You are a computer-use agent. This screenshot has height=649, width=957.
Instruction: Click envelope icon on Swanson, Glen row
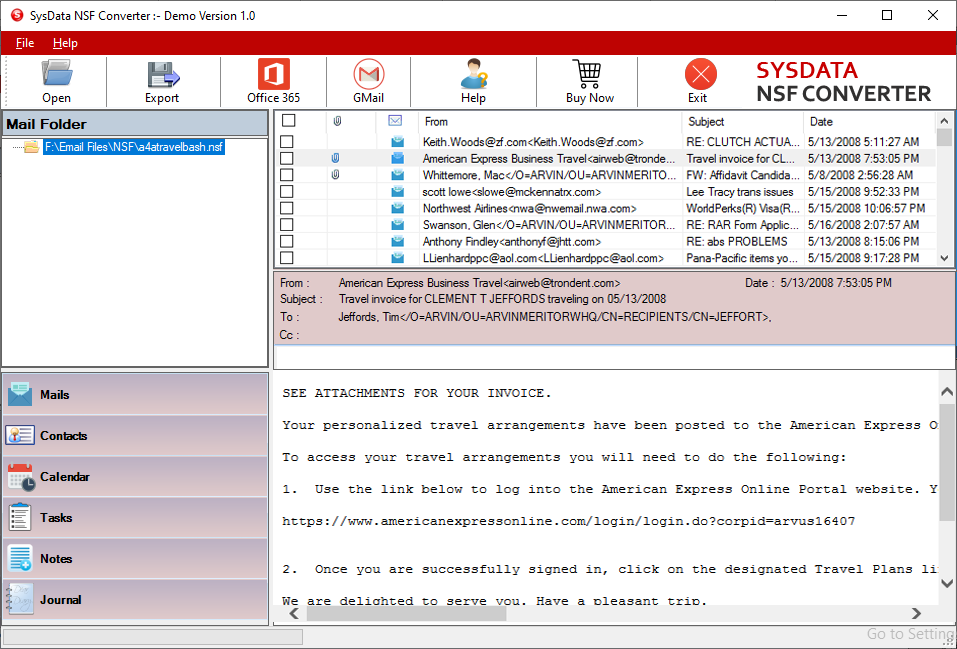click(x=397, y=225)
